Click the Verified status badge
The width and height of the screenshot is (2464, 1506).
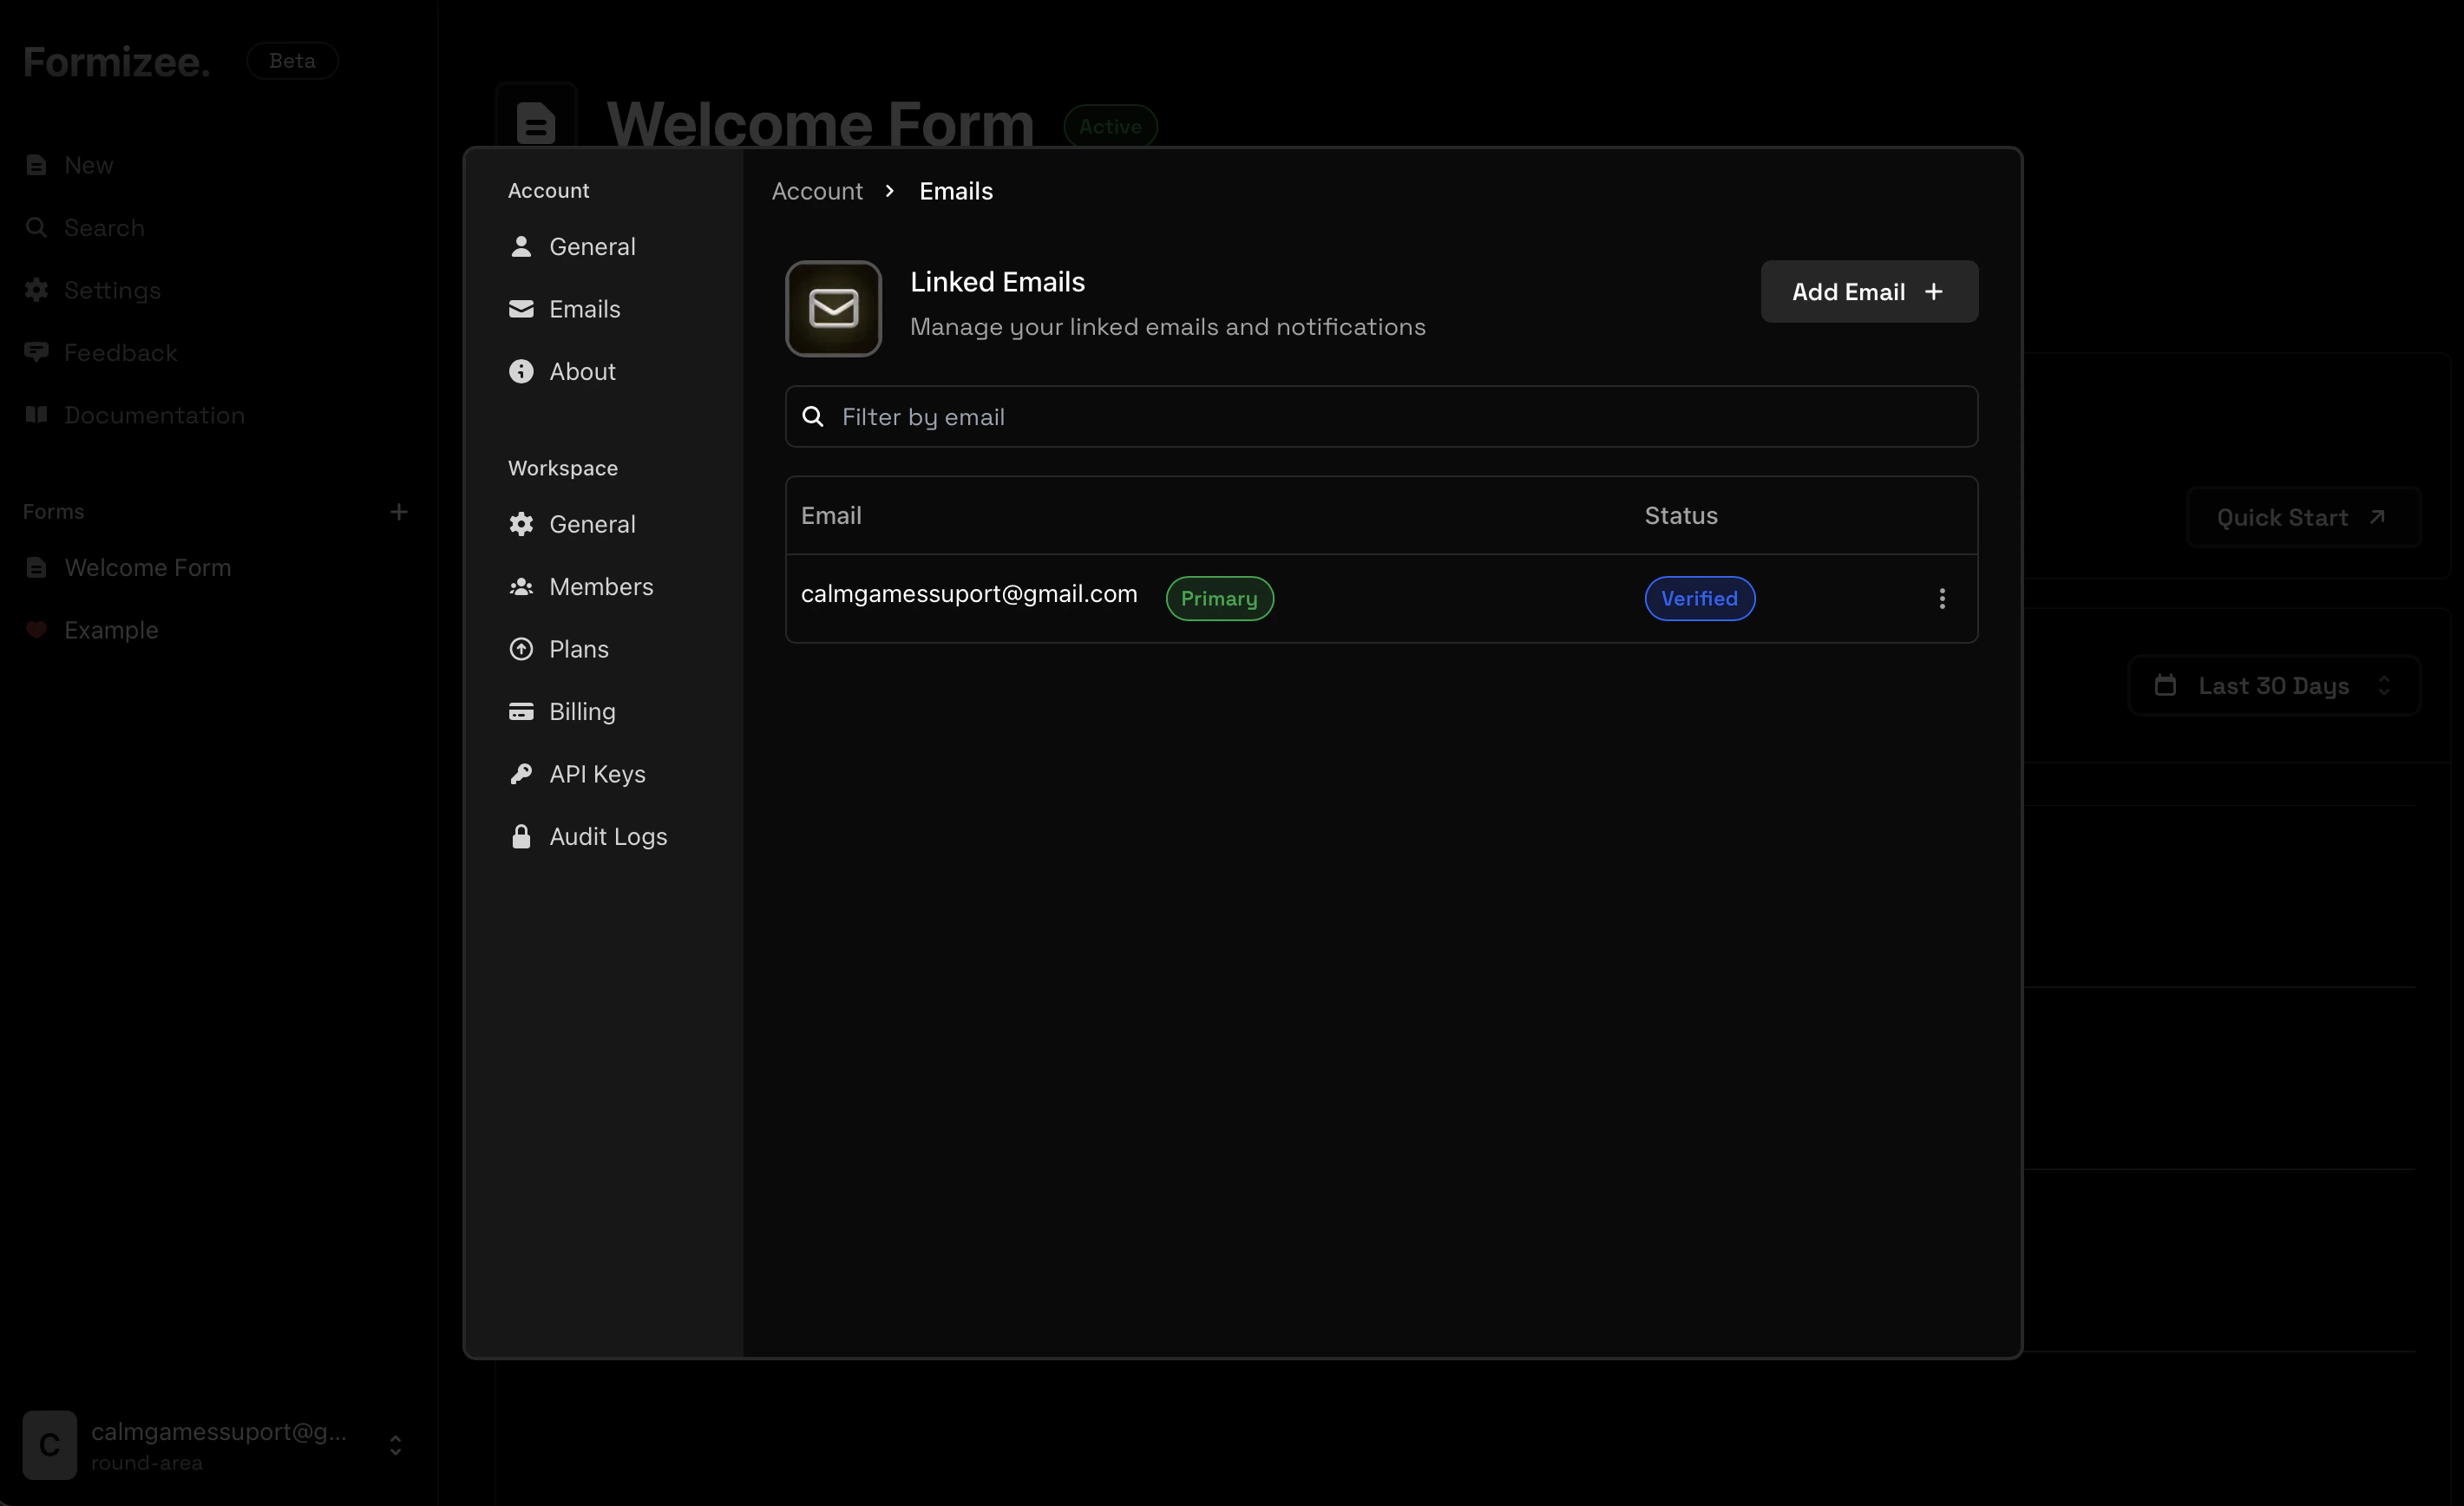click(x=1699, y=598)
